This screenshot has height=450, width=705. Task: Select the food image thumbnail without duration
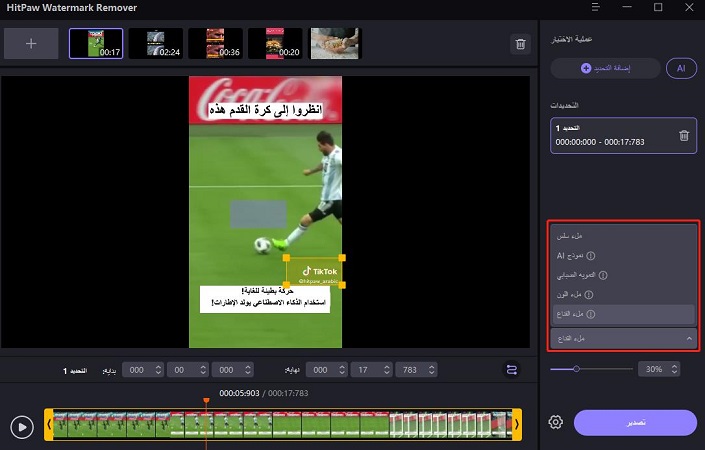tap(335, 44)
